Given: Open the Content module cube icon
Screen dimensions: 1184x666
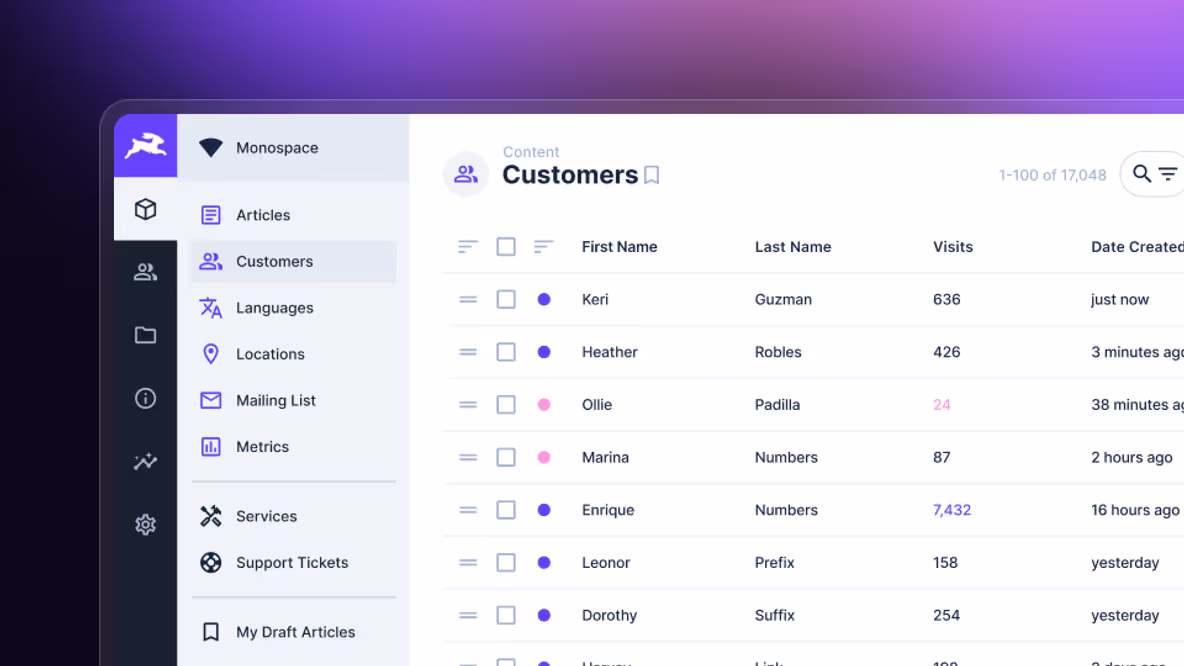Looking at the screenshot, I should 145,209.
